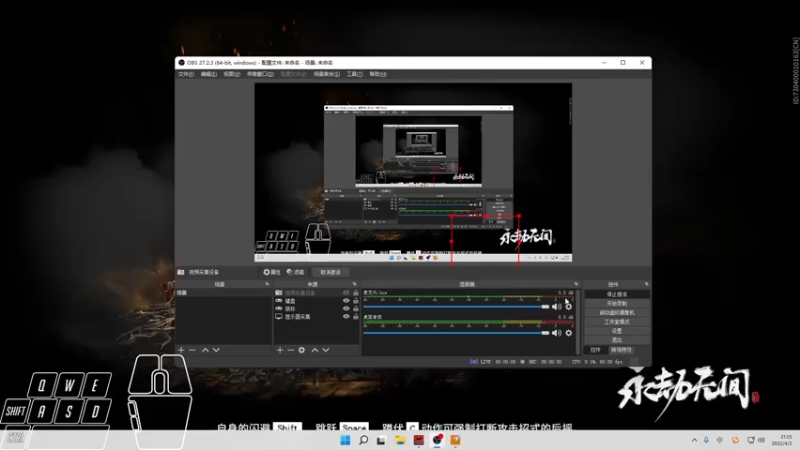This screenshot has width=800, height=450.
Task: Move the scene up with the Scenes panel up arrow
Action: click(x=205, y=350)
